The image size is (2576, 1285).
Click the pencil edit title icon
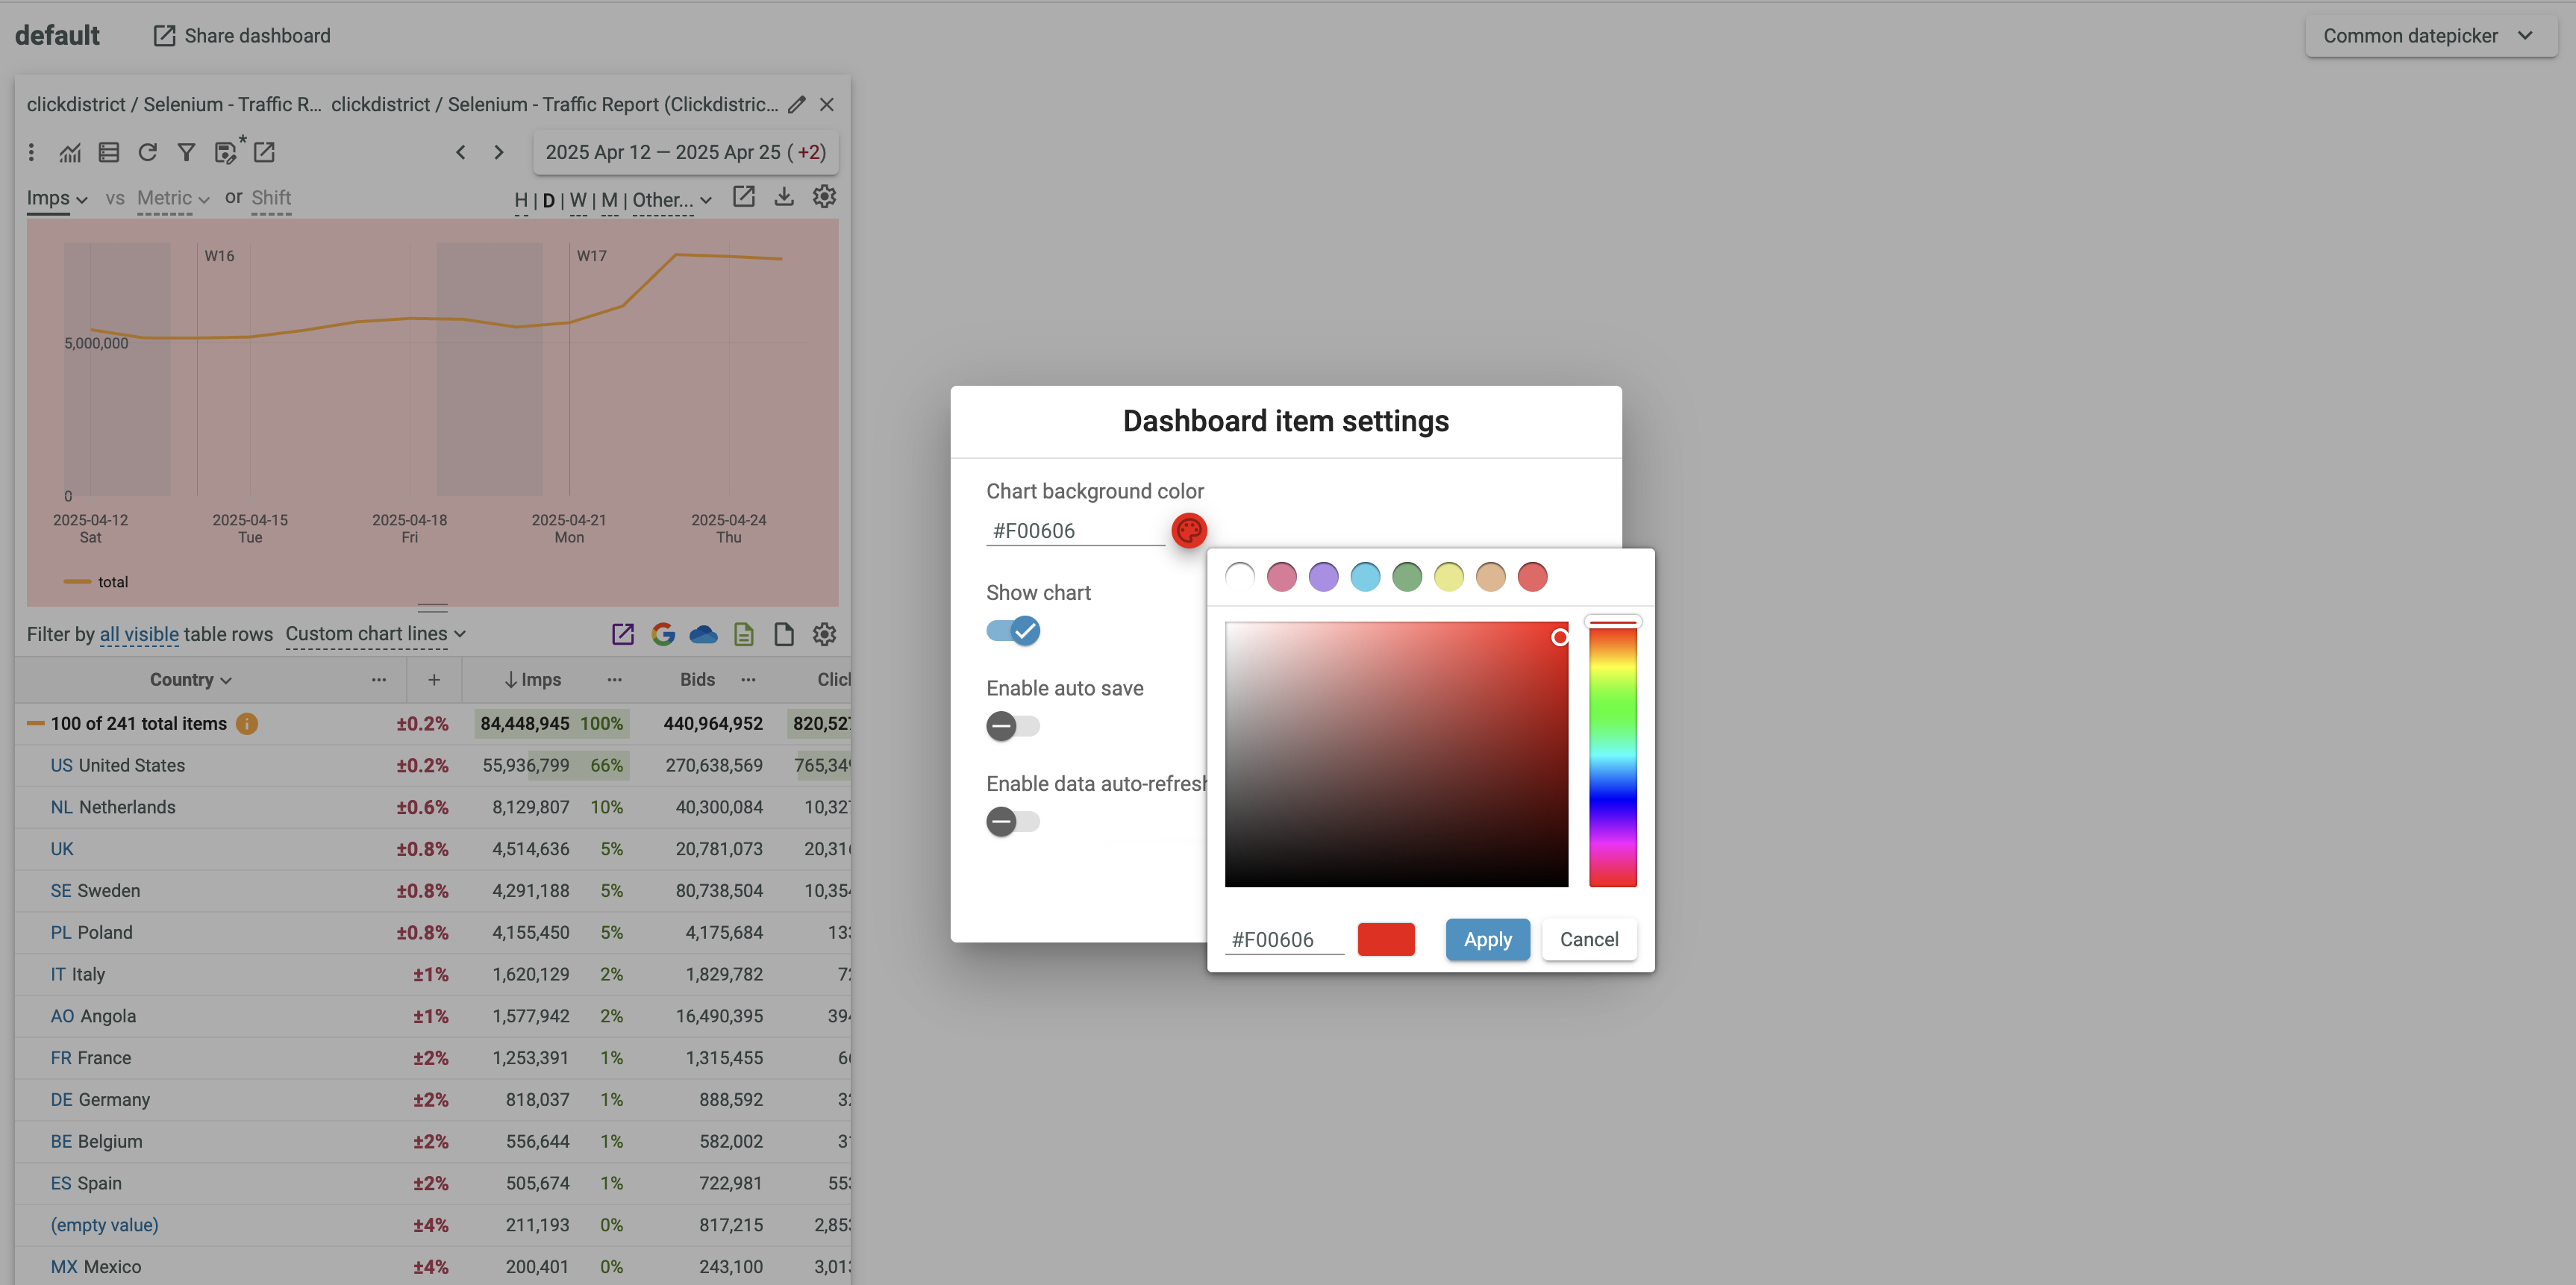[x=796, y=104]
